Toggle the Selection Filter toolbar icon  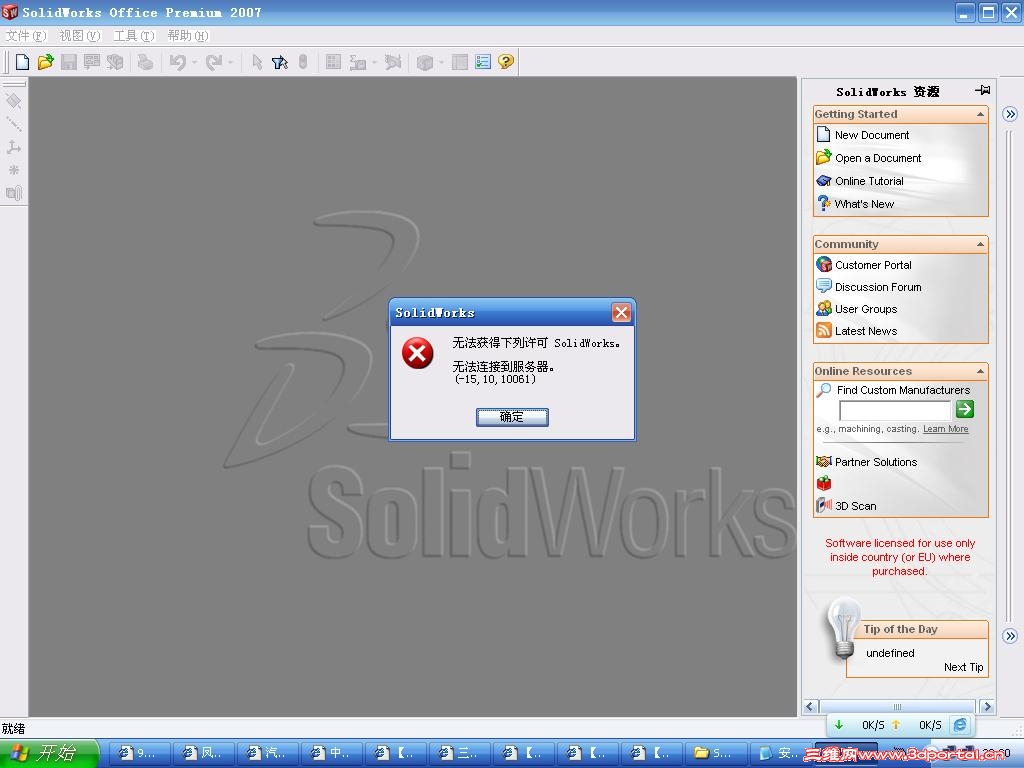pyautogui.click(x=280, y=62)
